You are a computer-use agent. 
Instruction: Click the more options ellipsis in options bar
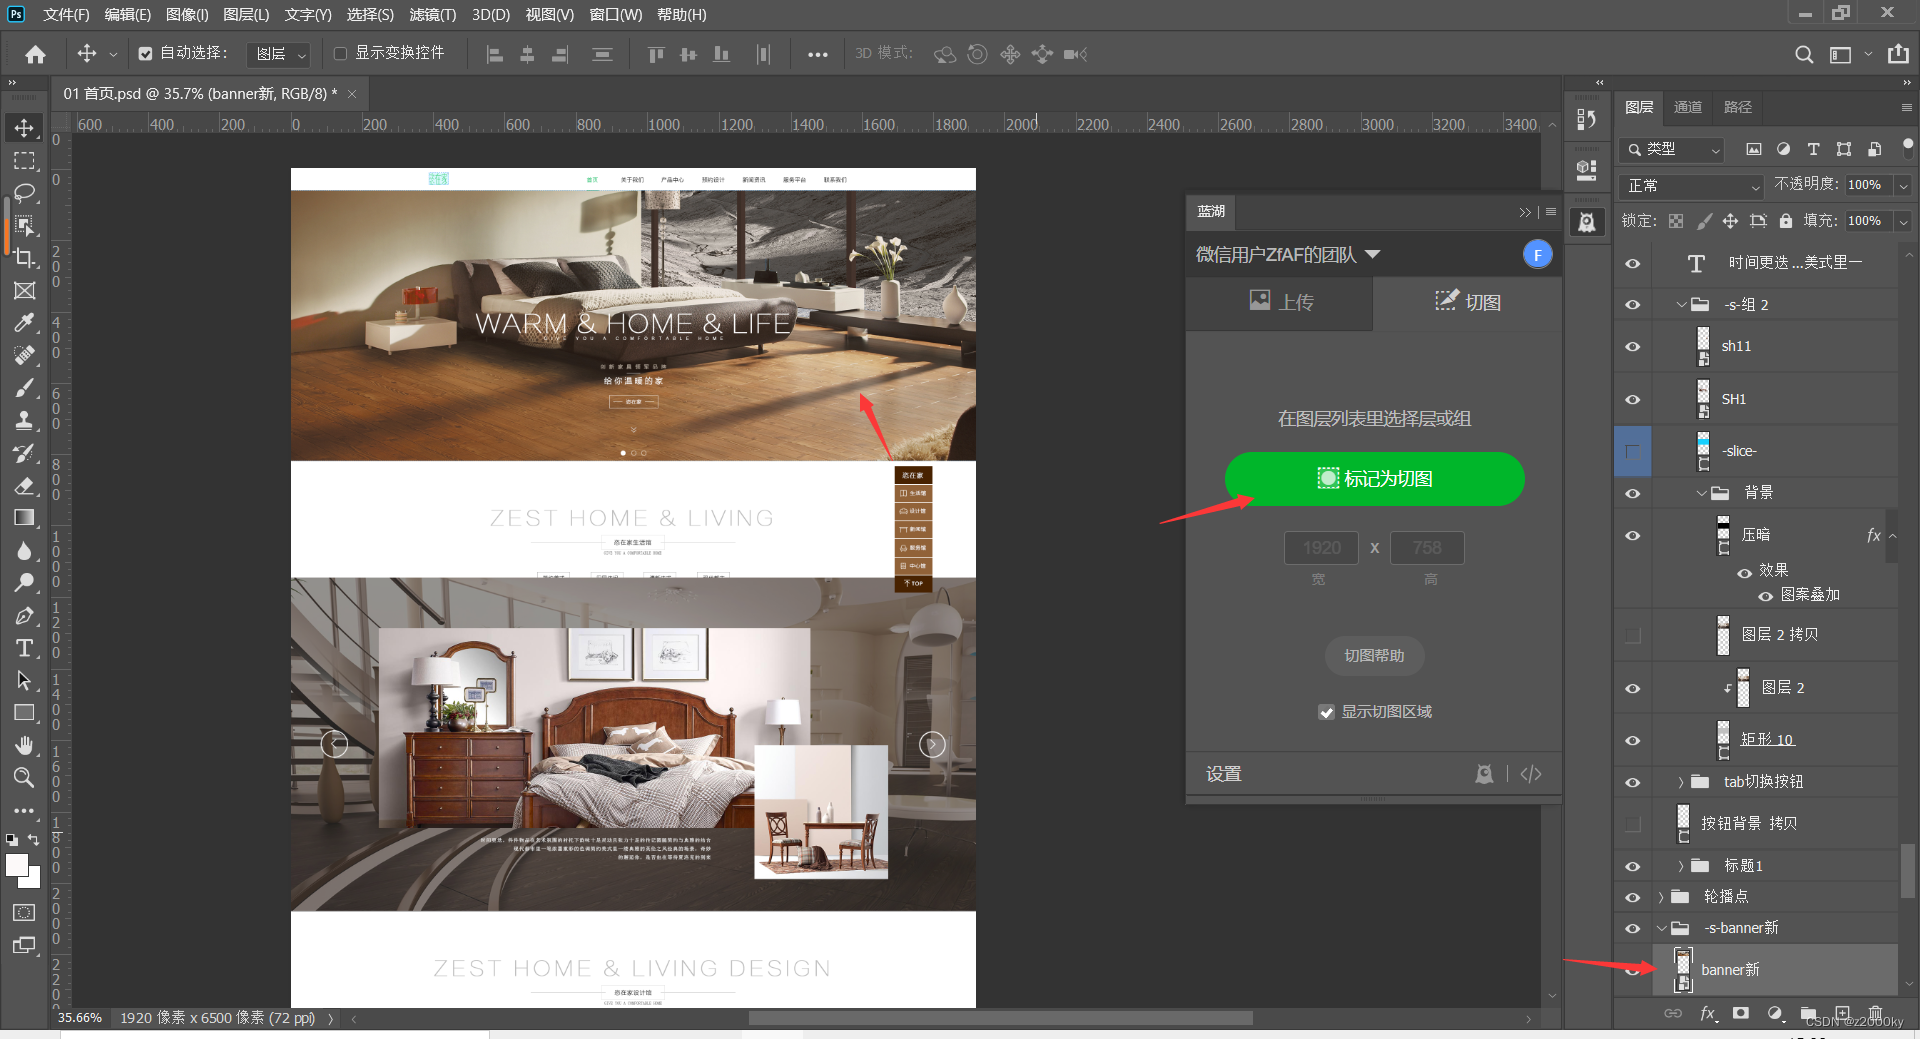tap(818, 54)
